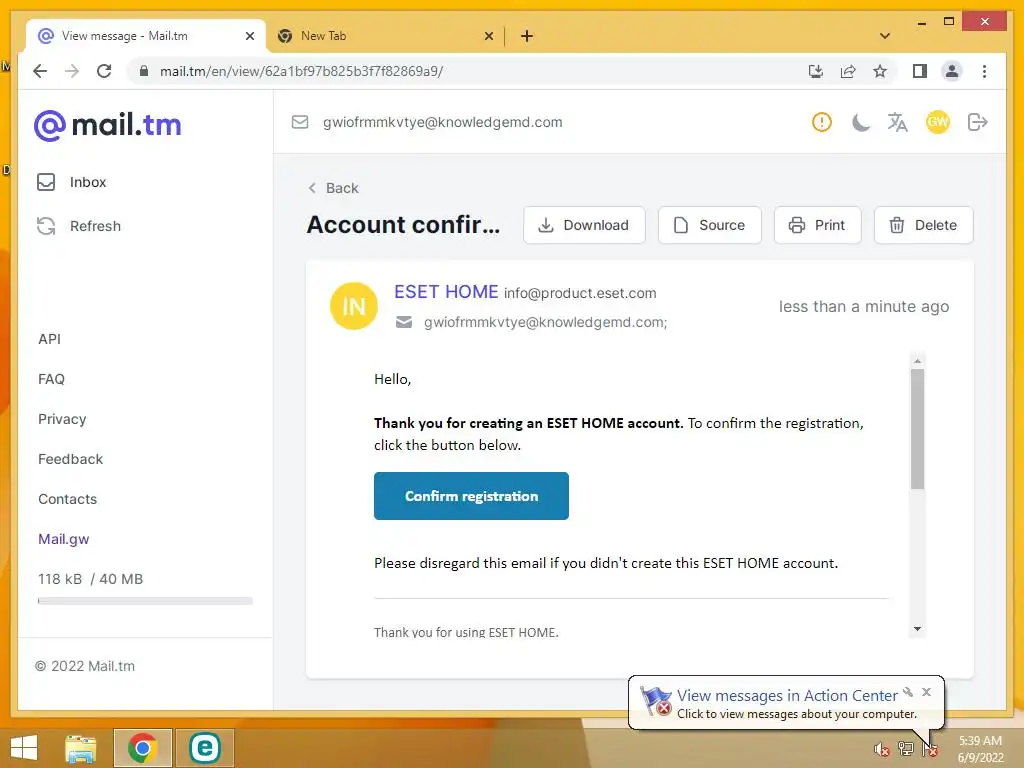The image size is (1024, 768).
Task: Expand the tab search chevron
Action: coord(885,36)
